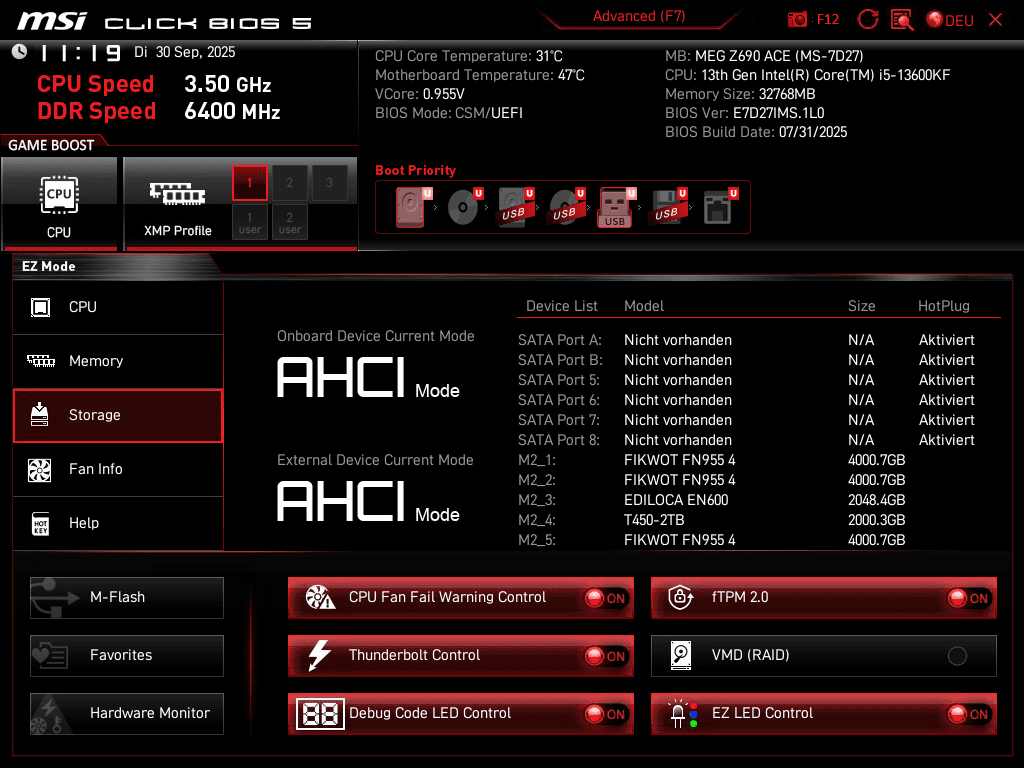Viewport: 1024px width, 768px height.
Task: Click the Fan Info fan icon in the sidebar
Action: click(40, 470)
